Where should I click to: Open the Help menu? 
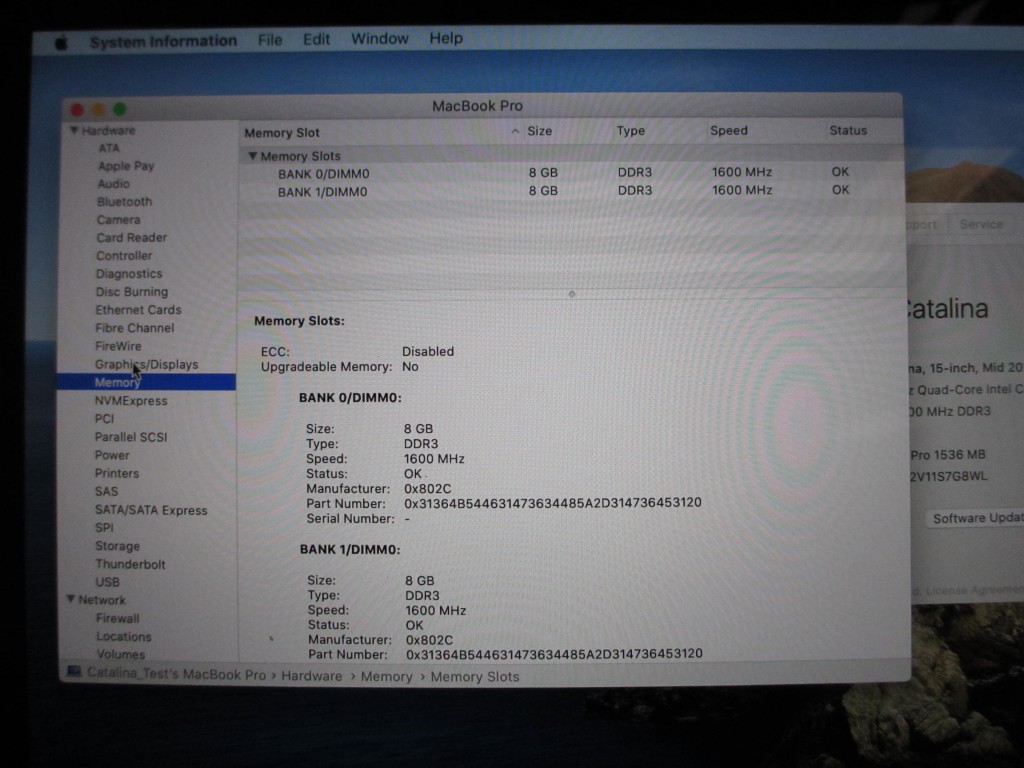[446, 38]
